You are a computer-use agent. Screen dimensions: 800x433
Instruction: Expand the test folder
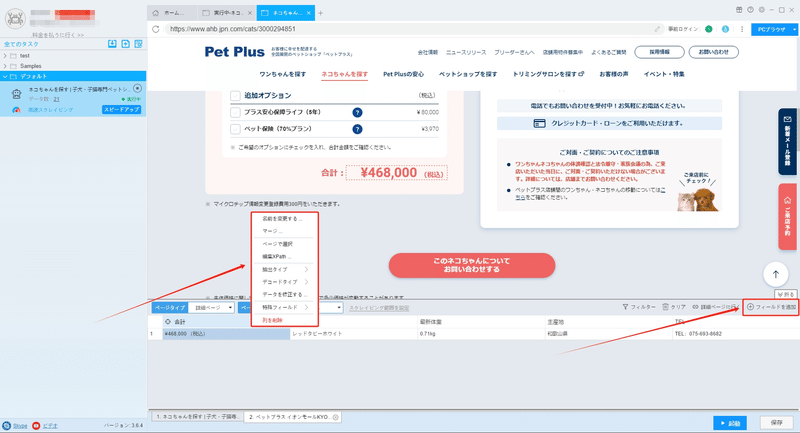(5, 56)
